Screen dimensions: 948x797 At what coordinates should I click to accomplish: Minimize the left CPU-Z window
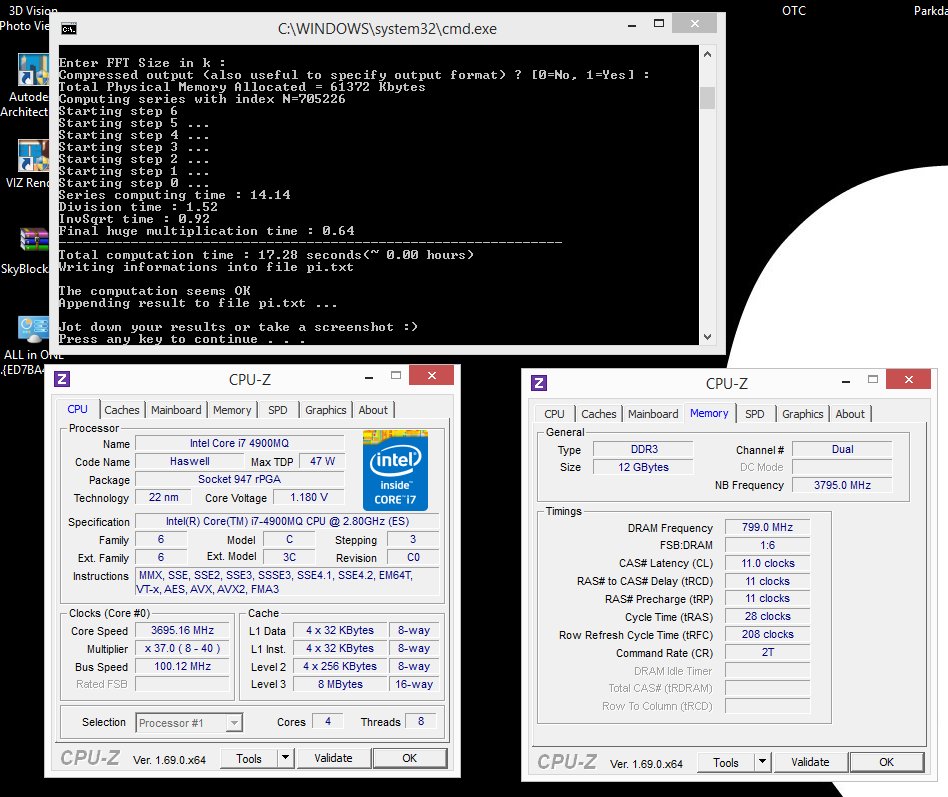coord(369,377)
